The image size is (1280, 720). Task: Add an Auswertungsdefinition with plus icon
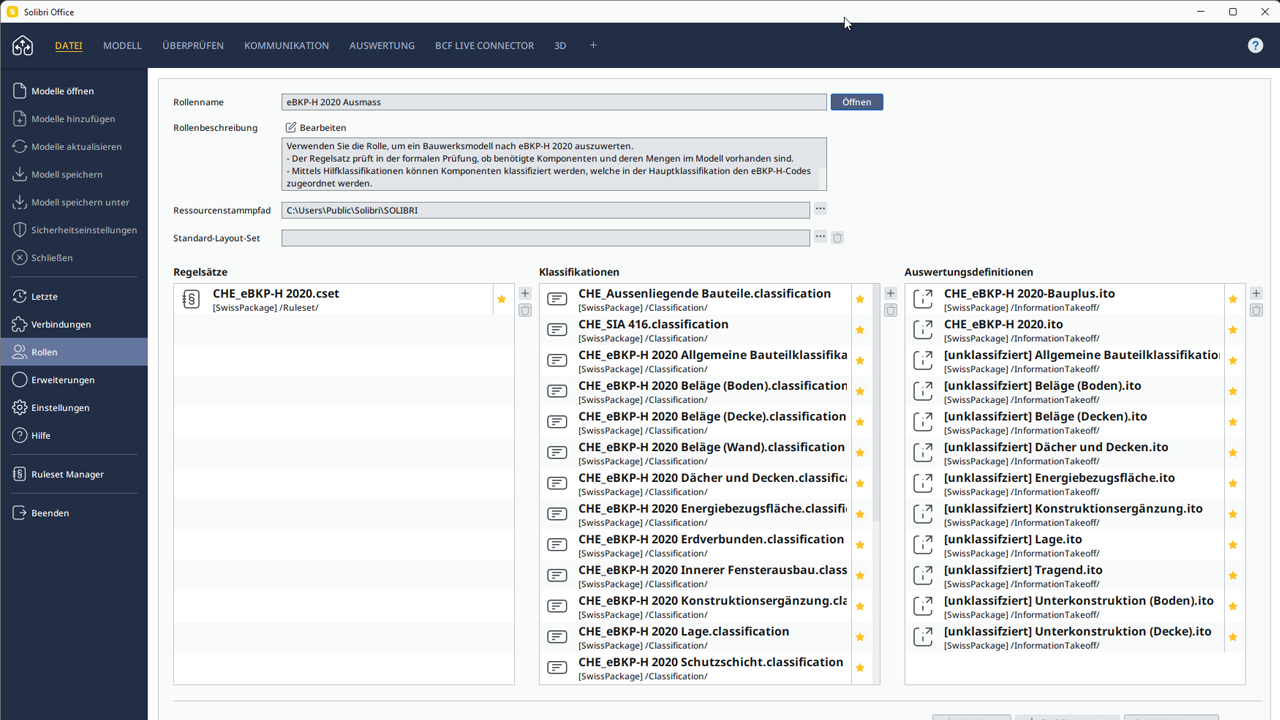point(1257,294)
